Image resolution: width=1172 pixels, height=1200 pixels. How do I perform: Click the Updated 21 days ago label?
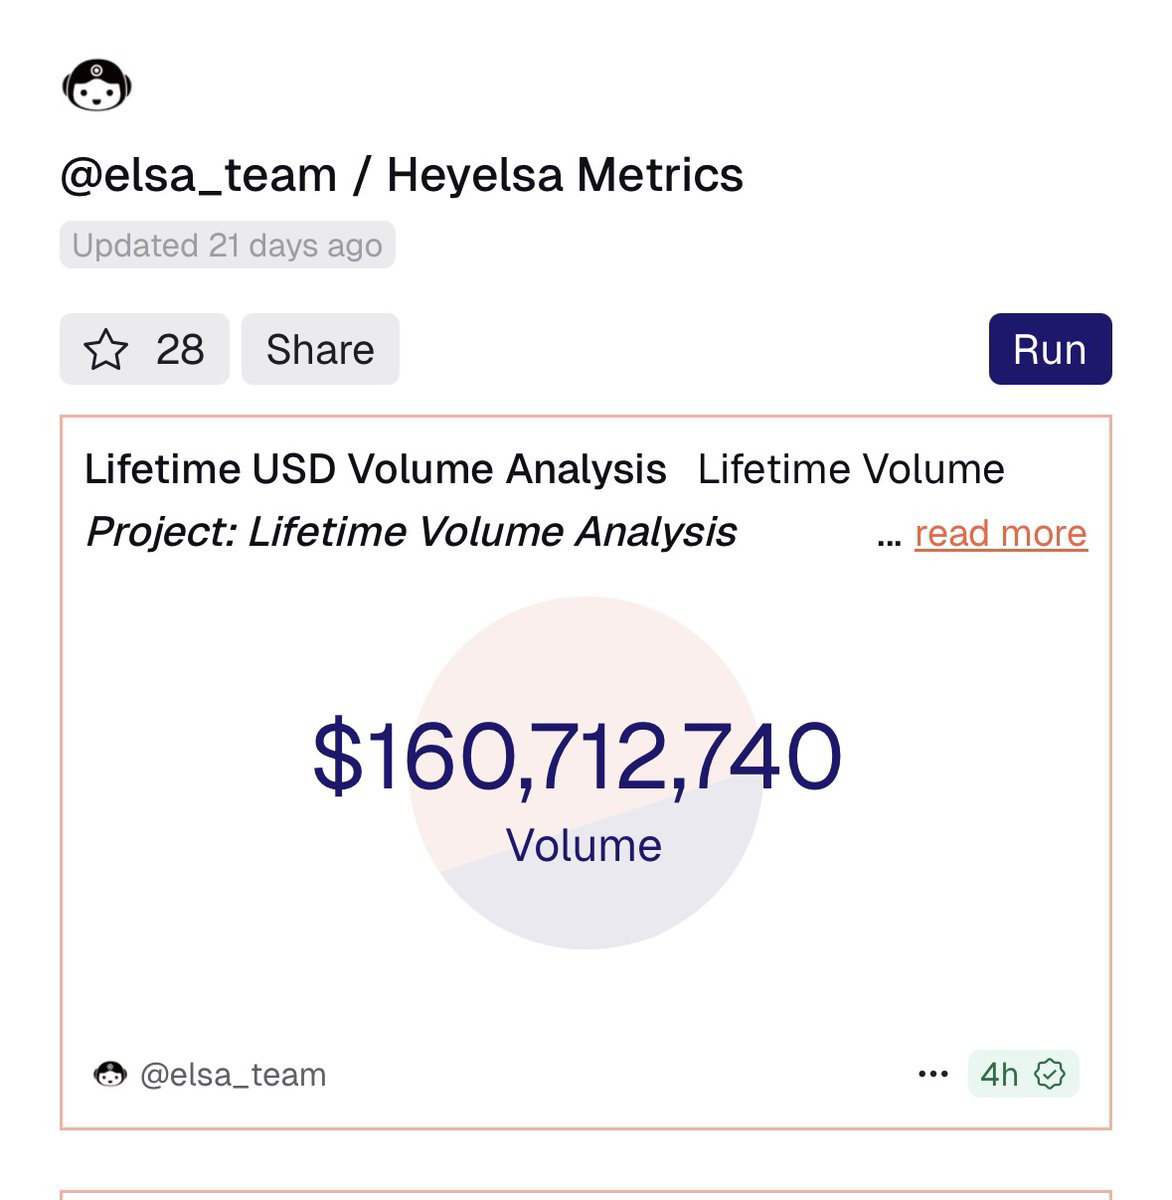click(227, 245)
